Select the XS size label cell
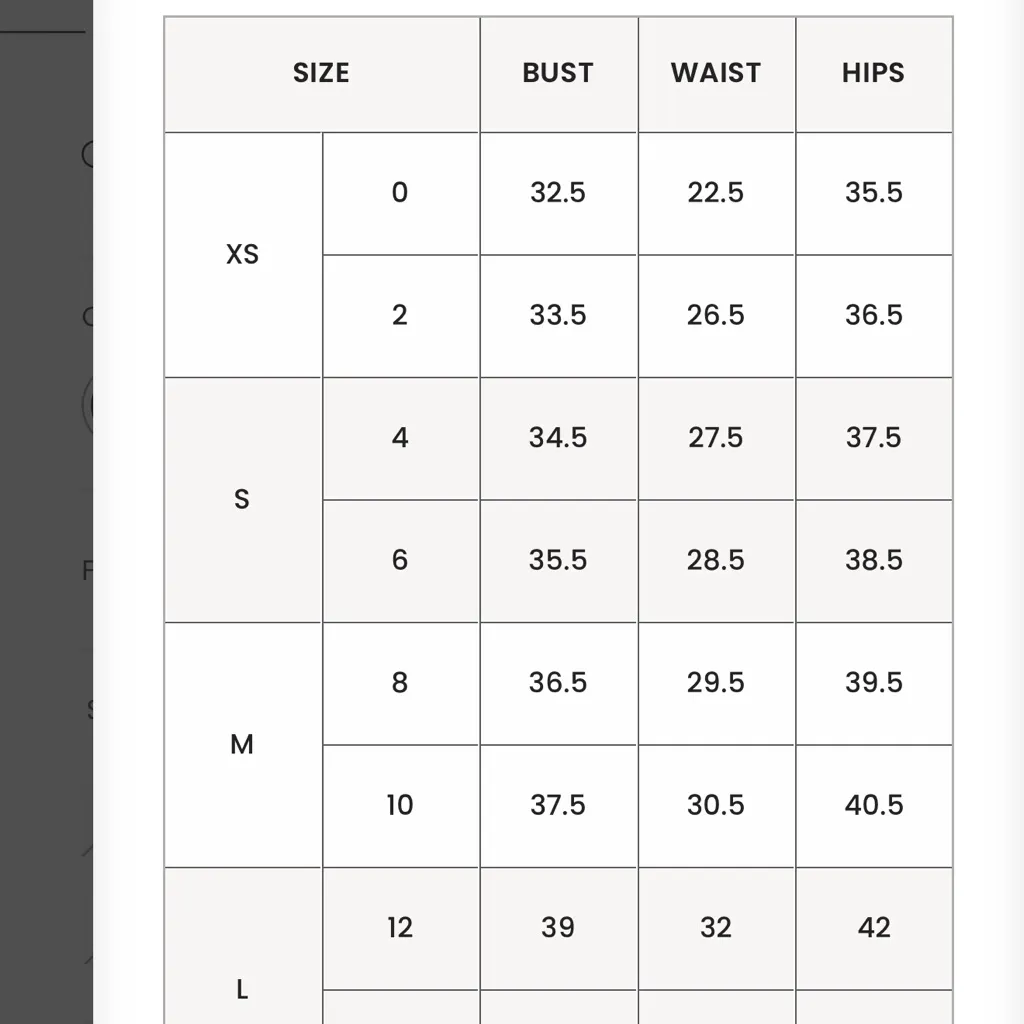 [x=242, y=255]
